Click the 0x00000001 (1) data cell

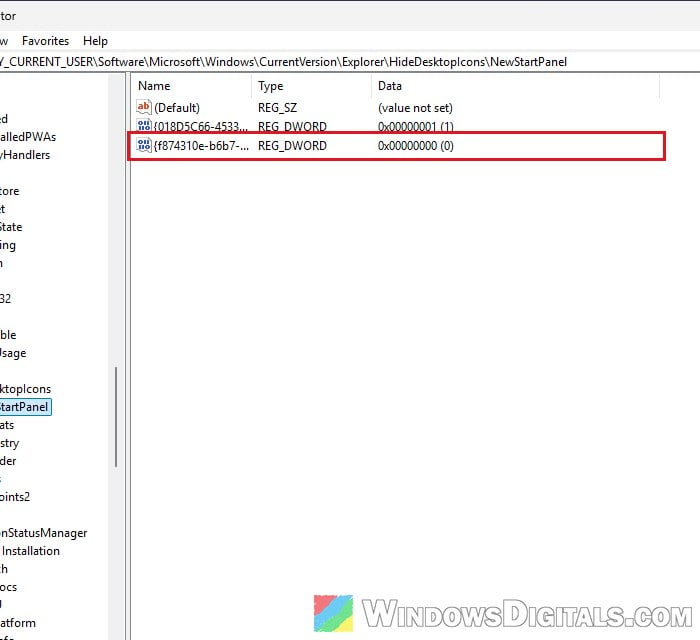click(416, 127)
